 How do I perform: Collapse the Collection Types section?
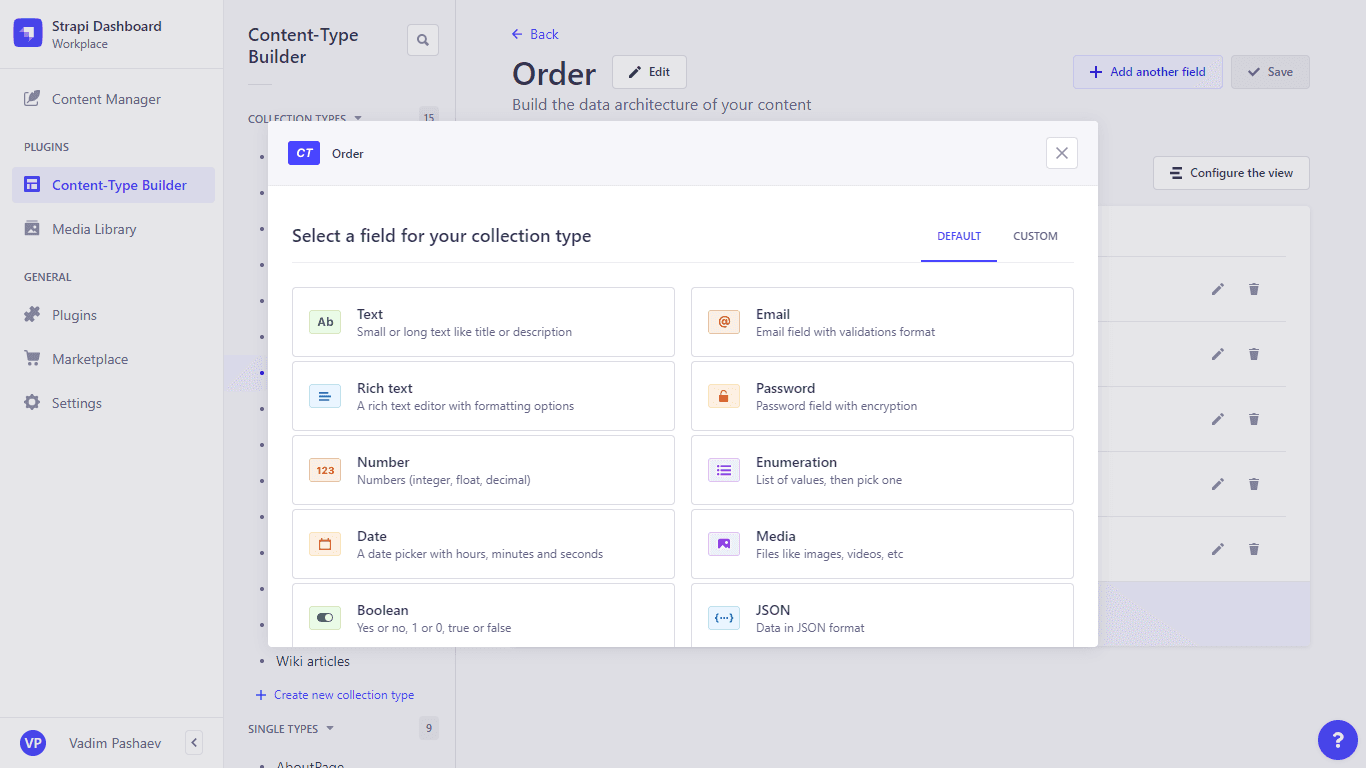[358, 118]
